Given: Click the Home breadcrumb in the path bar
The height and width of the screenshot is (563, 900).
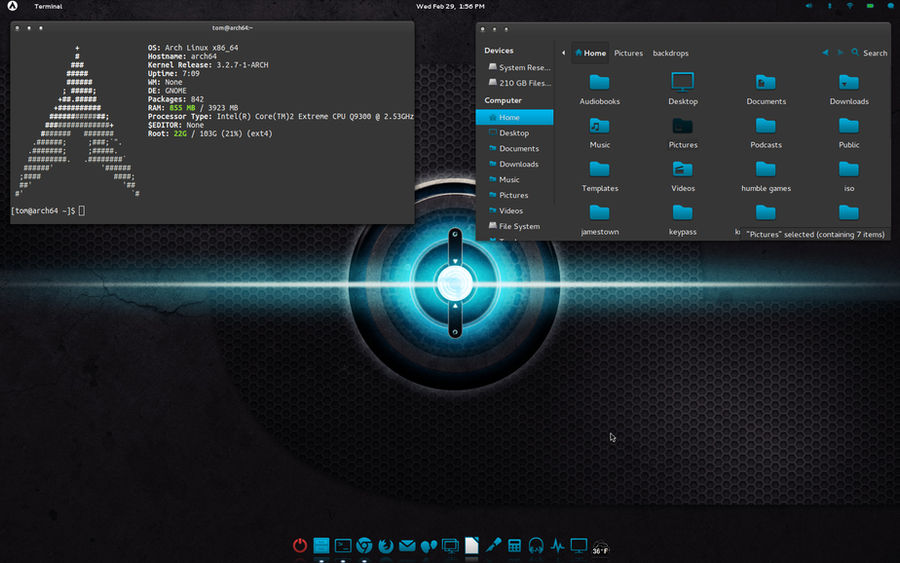Looking at the screenshot, I should 590,53.
